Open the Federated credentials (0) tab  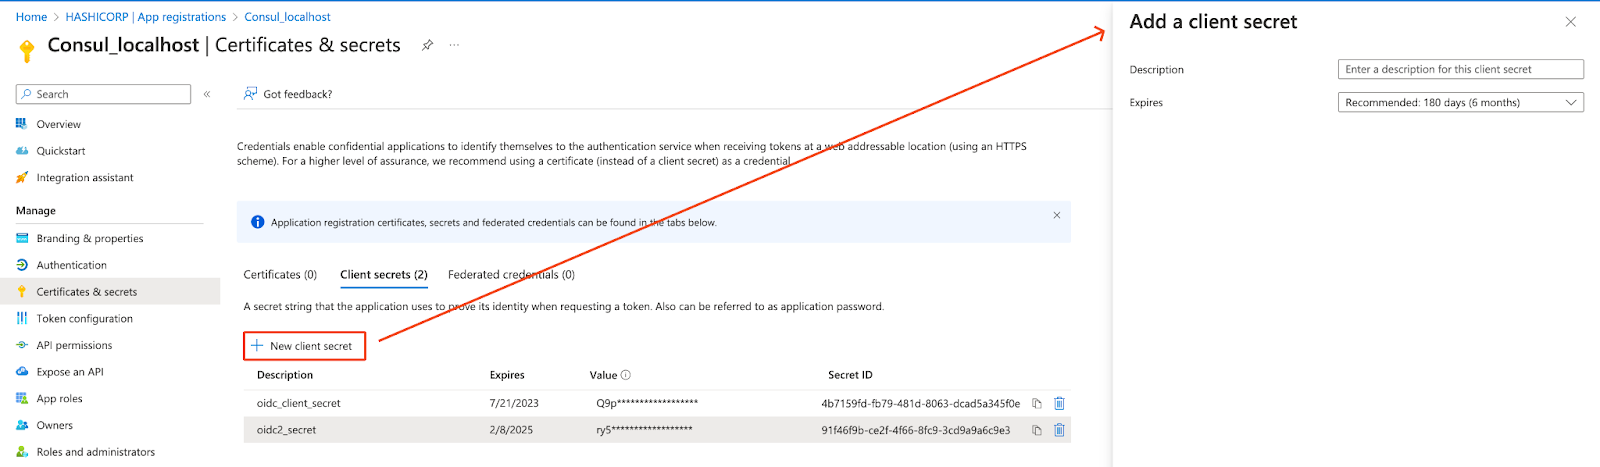(x=511, y=274)
